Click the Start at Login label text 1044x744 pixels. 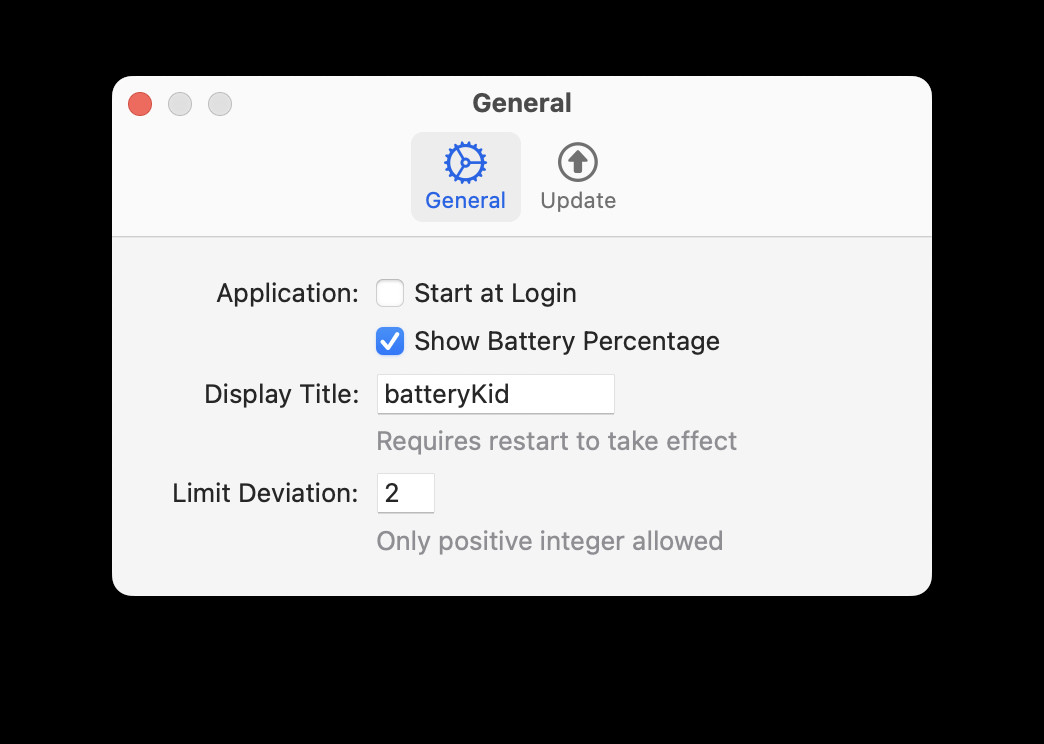point(495,293)
